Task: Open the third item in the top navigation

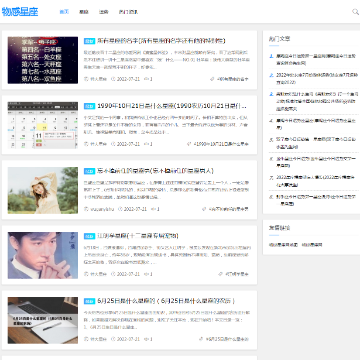Action: 103,12
